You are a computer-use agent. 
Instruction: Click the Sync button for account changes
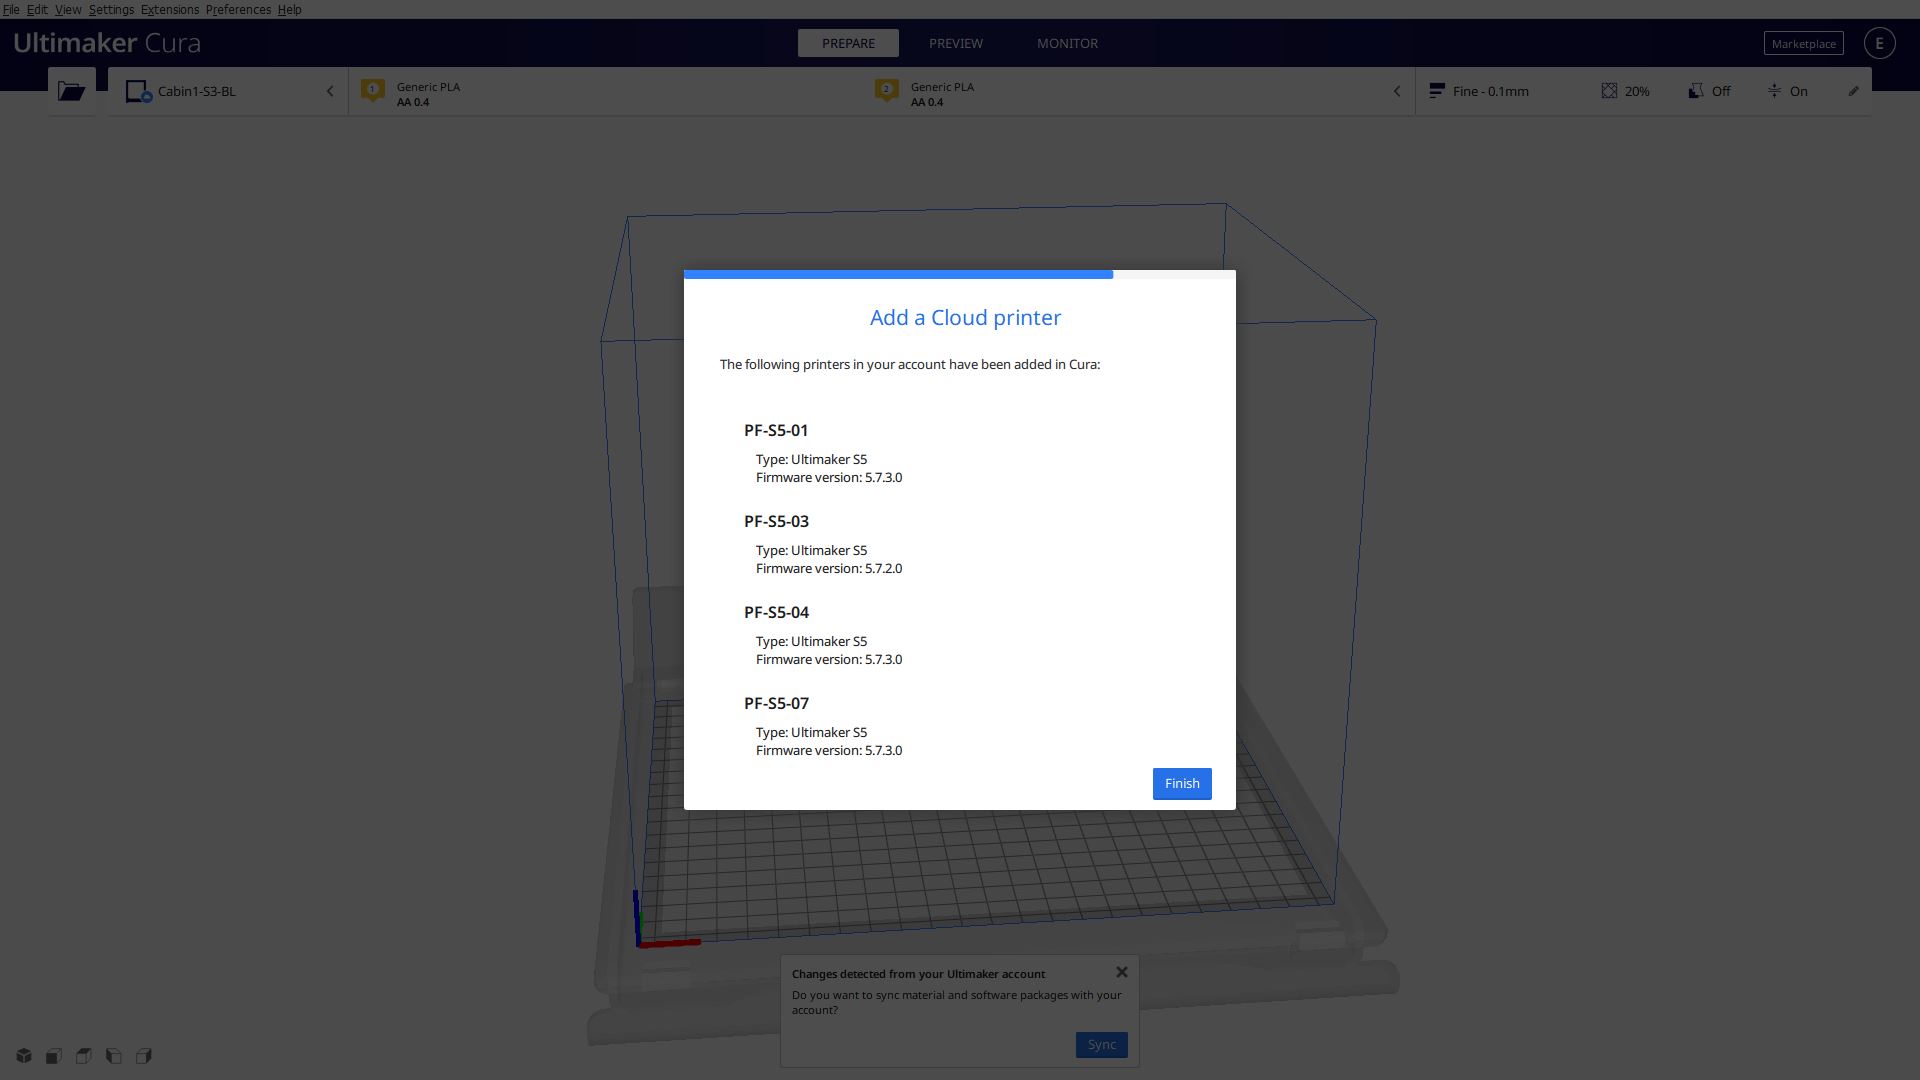pyautogui.click(x=1102, y=1044)
